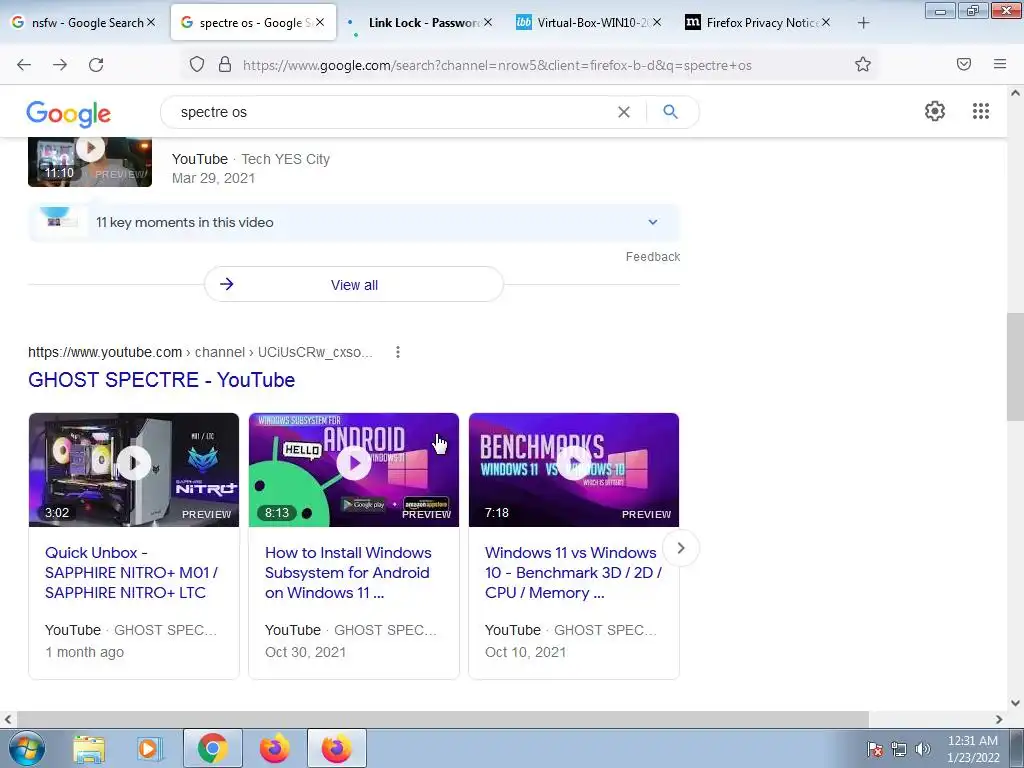Open the Google apps grid

980,111
